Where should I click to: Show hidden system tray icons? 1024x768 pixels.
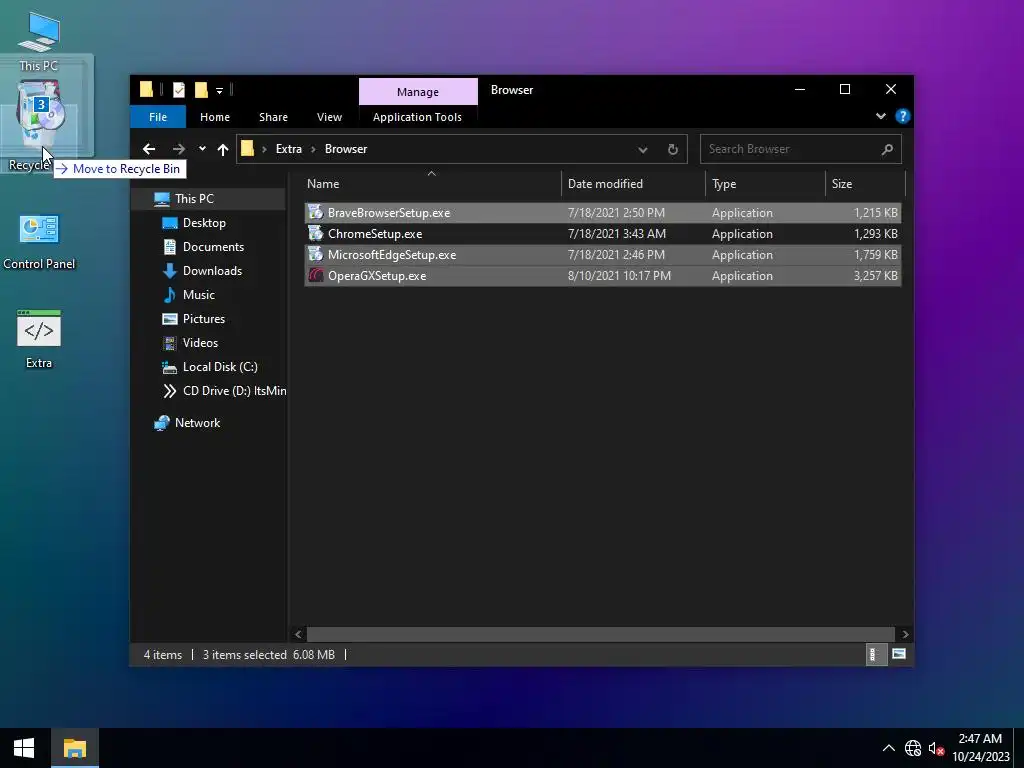889,748
